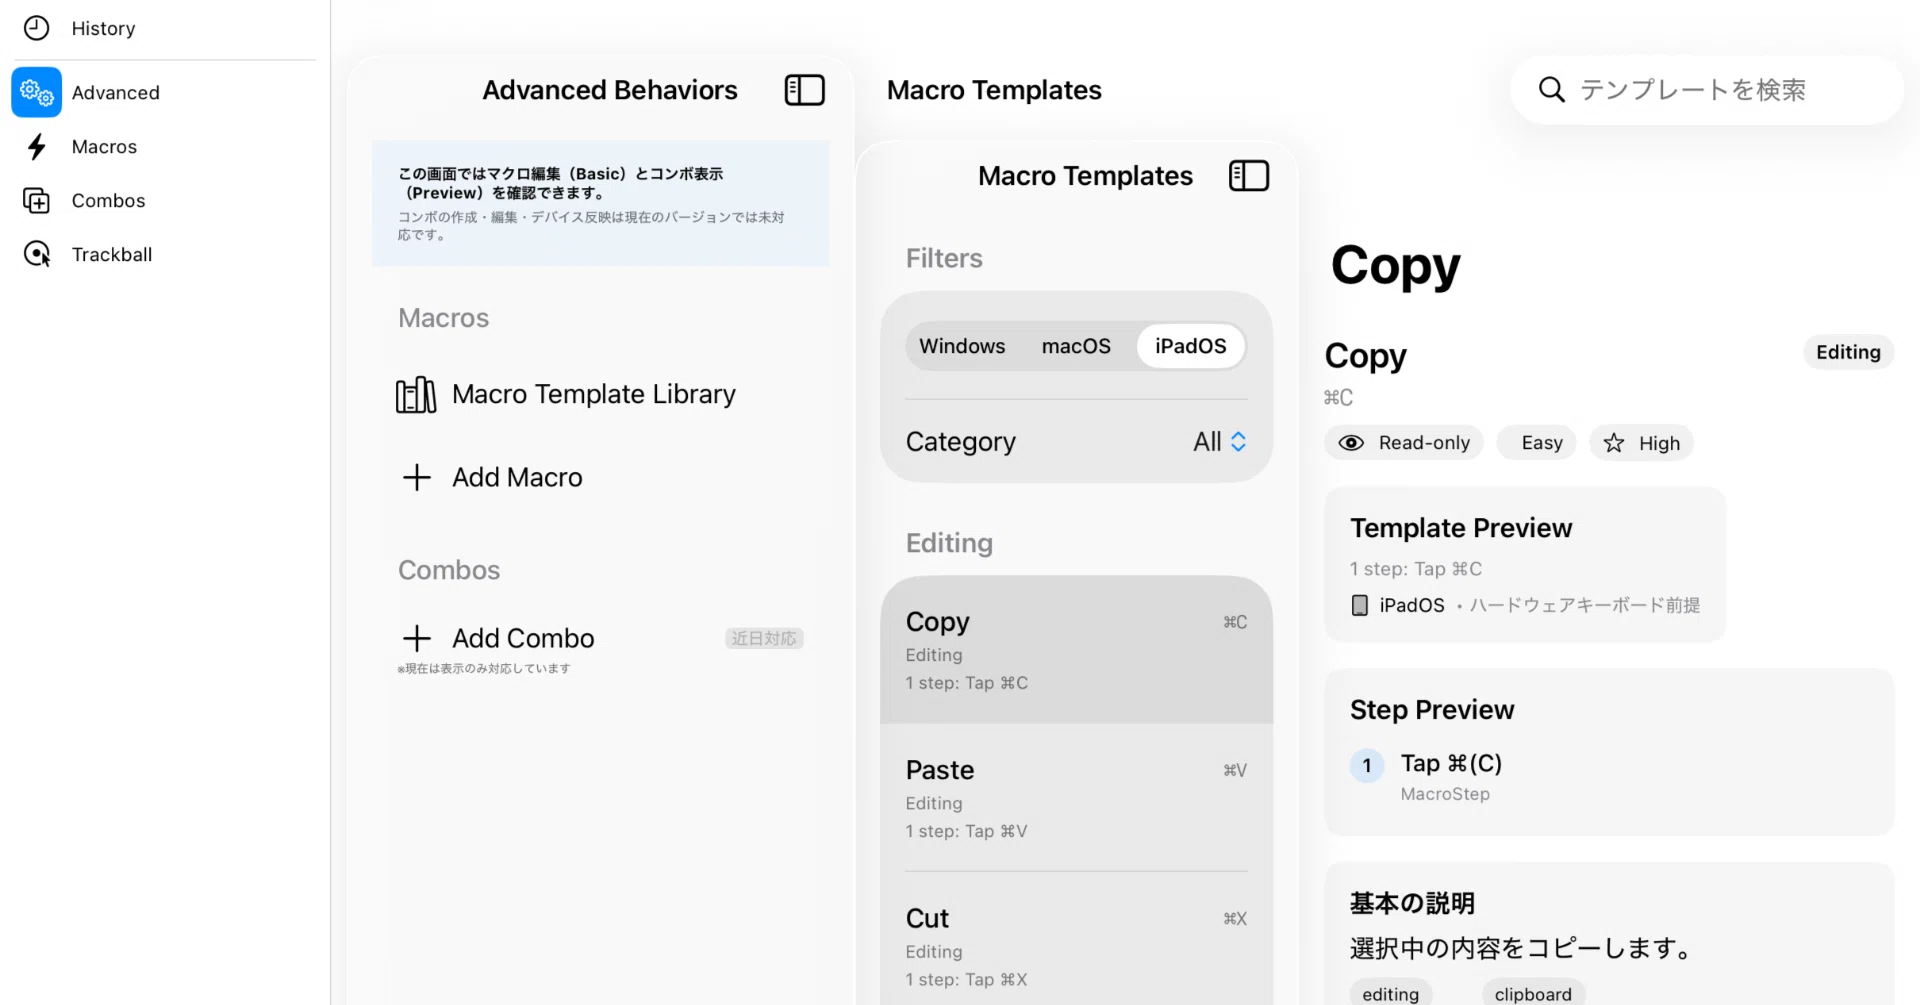This screenshot has height=1005, width=1920.
Task: Select the Paste template row
Action: 1076,798
